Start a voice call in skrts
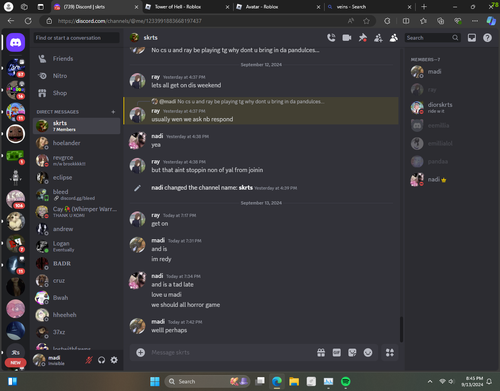 [x=331, y=38]
